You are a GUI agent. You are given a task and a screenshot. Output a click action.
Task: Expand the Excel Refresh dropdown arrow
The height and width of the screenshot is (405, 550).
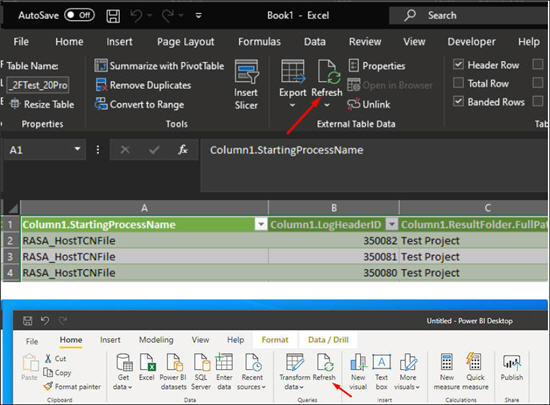tap(327, 105)
